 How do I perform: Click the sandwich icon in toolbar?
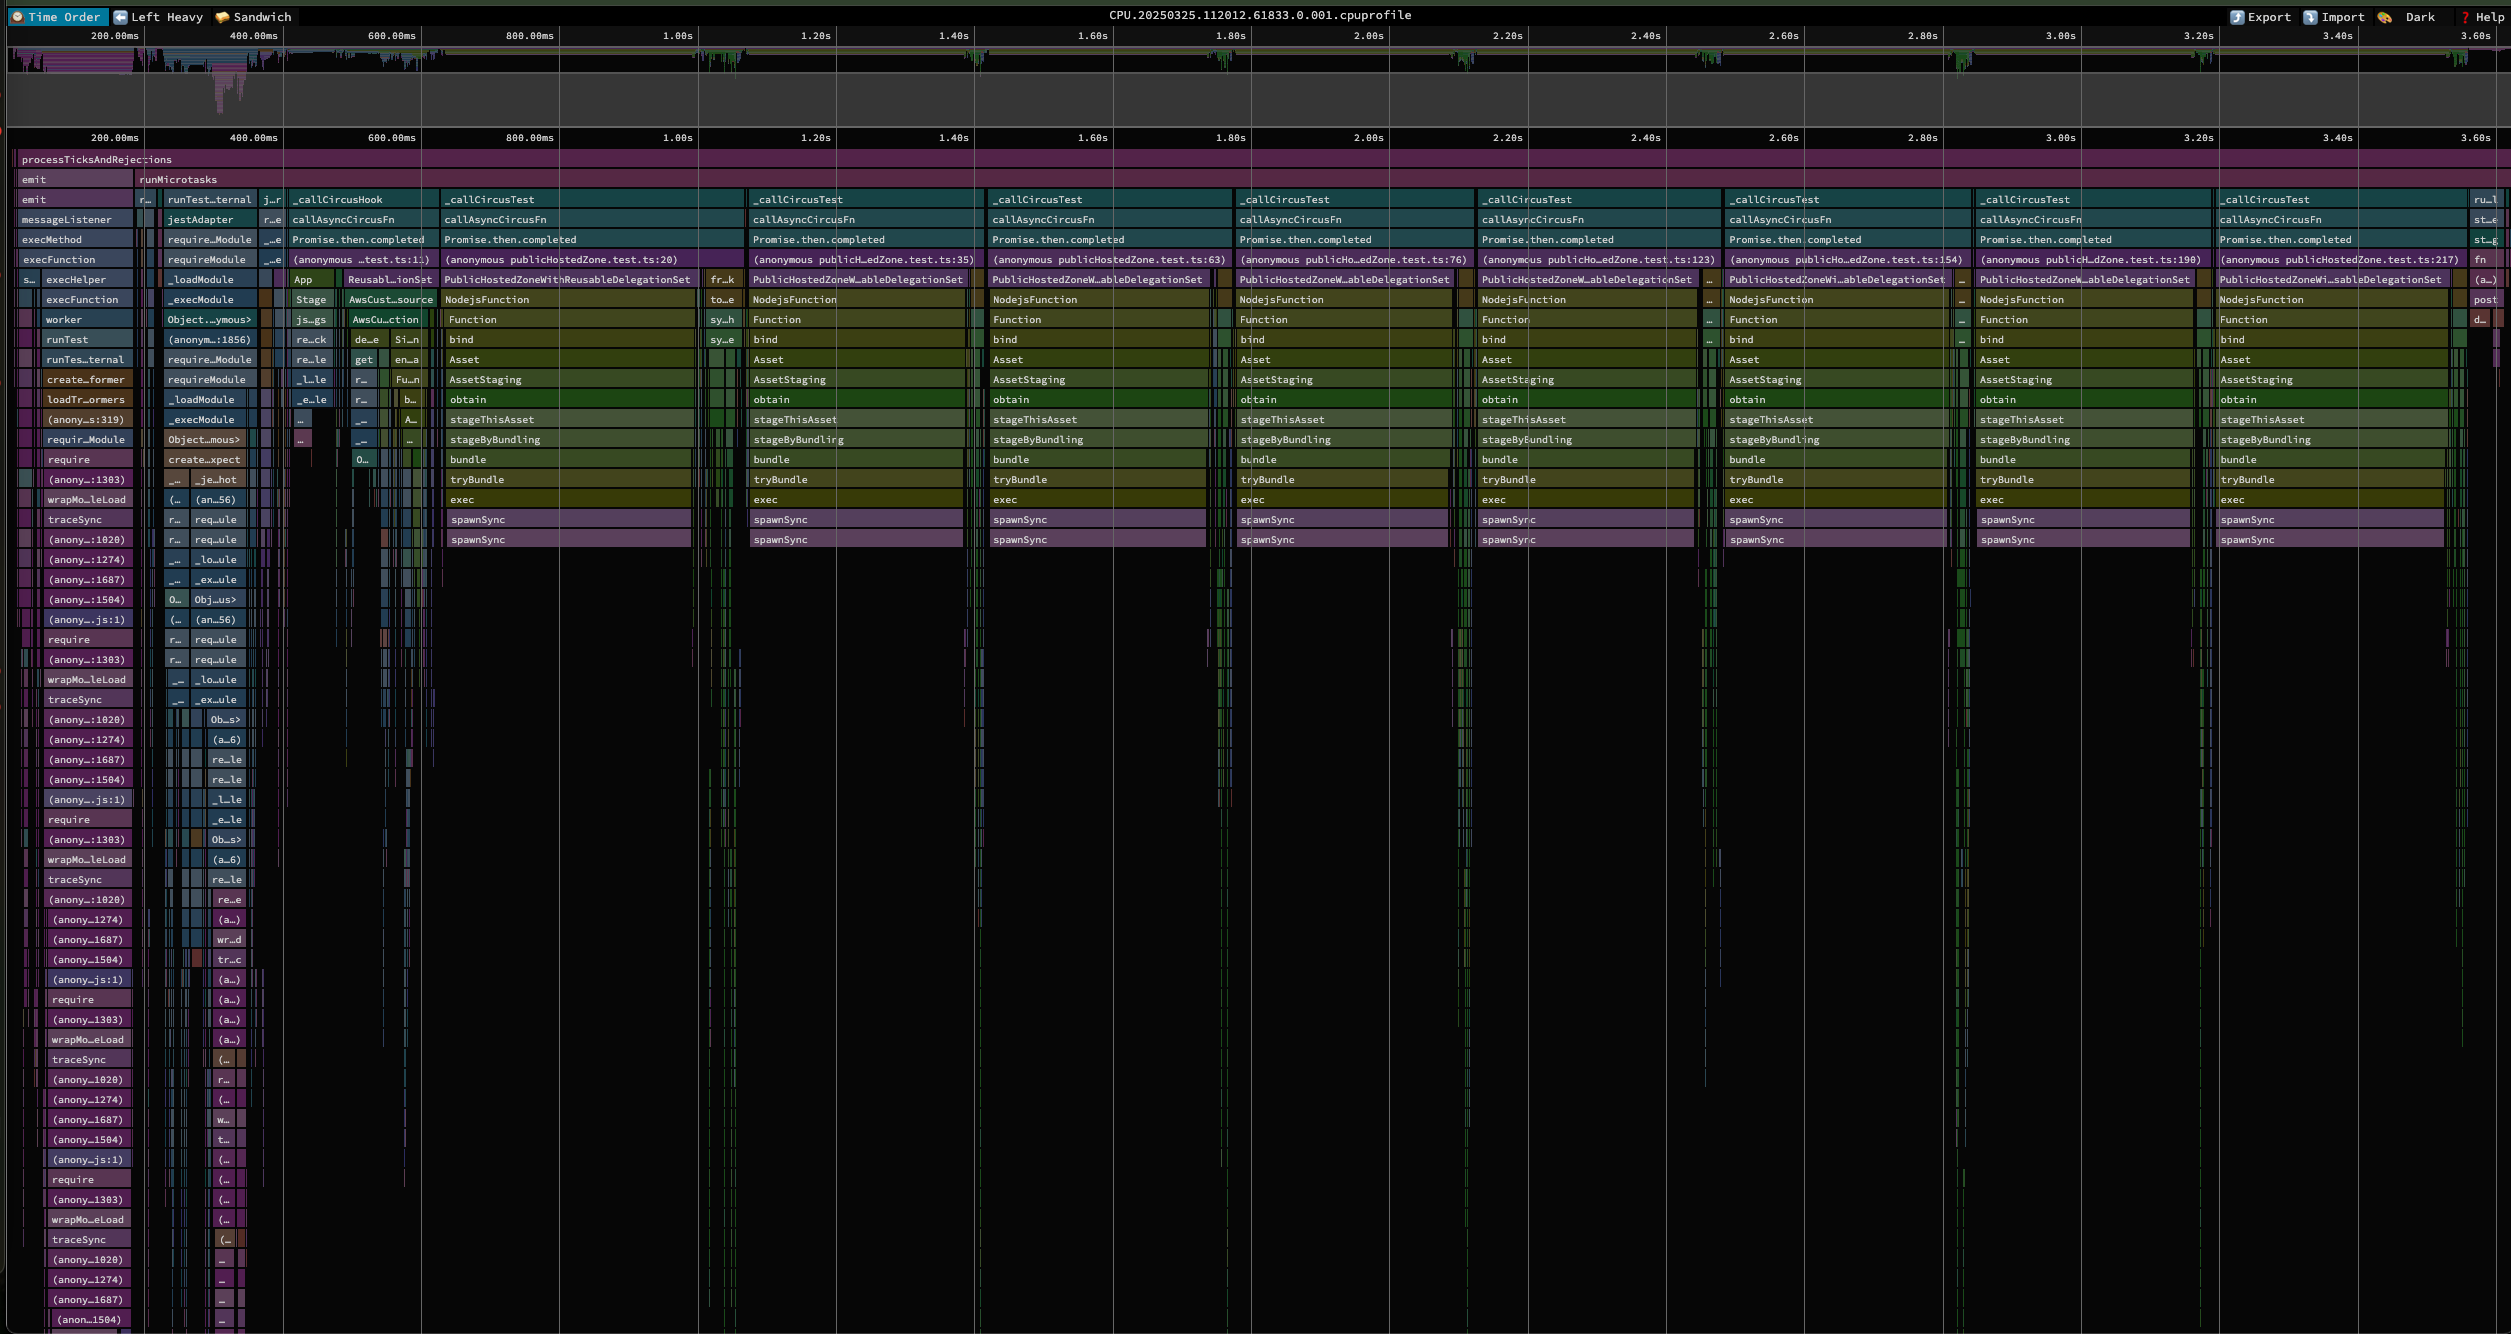coord(222,17)
